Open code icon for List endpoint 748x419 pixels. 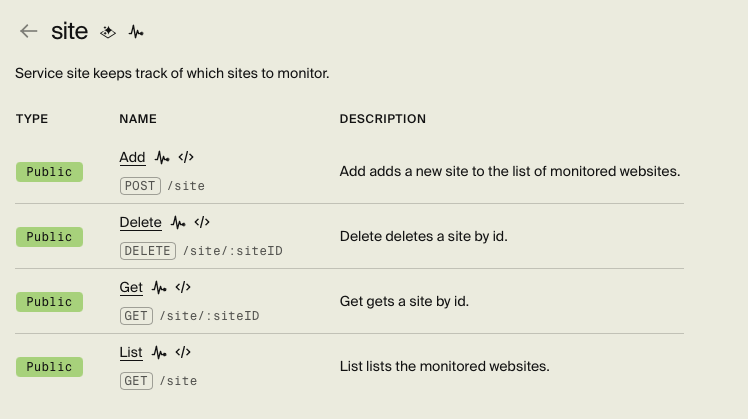183,353
